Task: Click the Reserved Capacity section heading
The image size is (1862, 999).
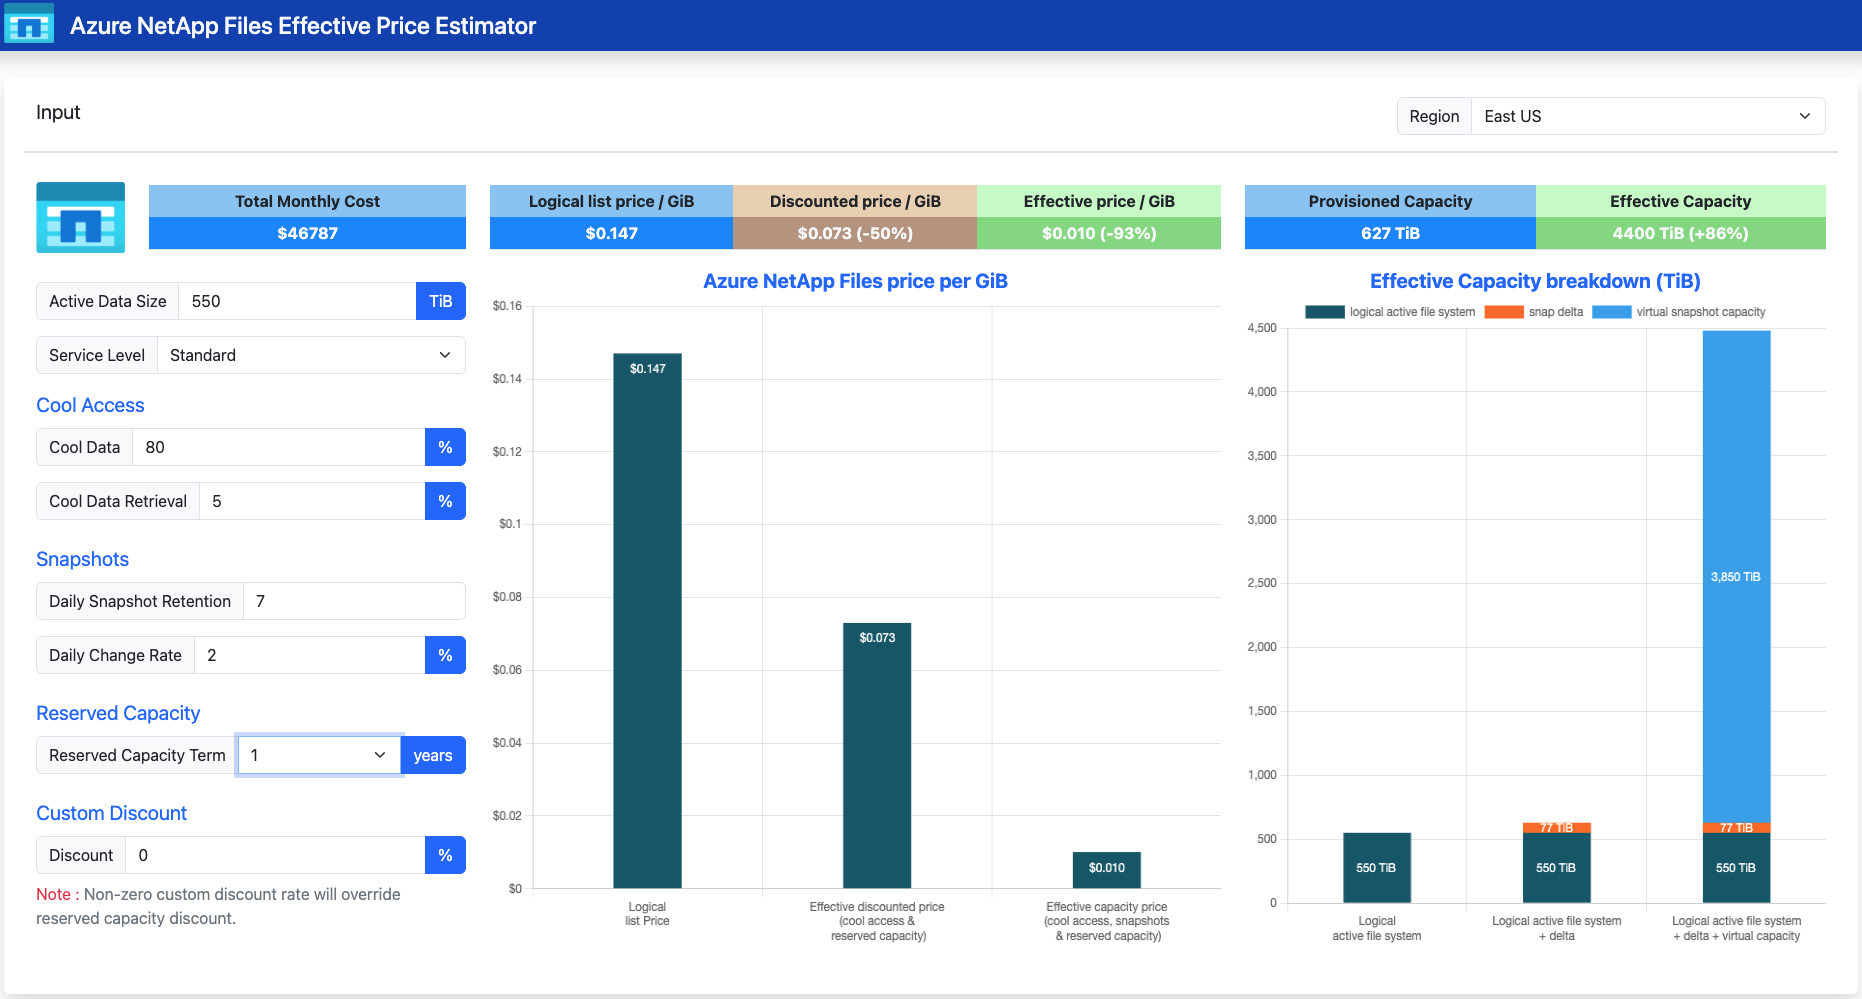Action: (118, 713)
